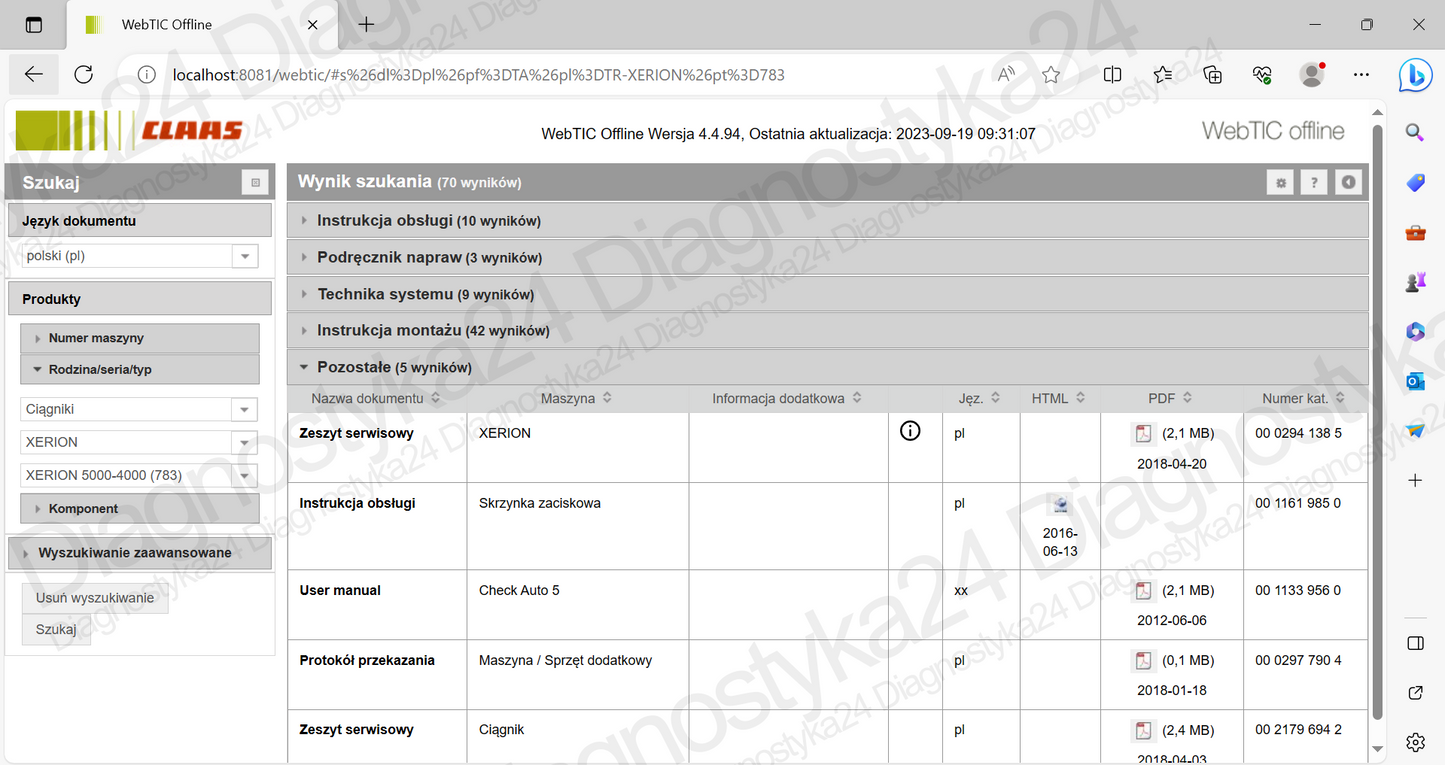Click the page vertical scrollbar thumb
Viewport: 1445px width, 765px height.
click(x=1377, y=420)
